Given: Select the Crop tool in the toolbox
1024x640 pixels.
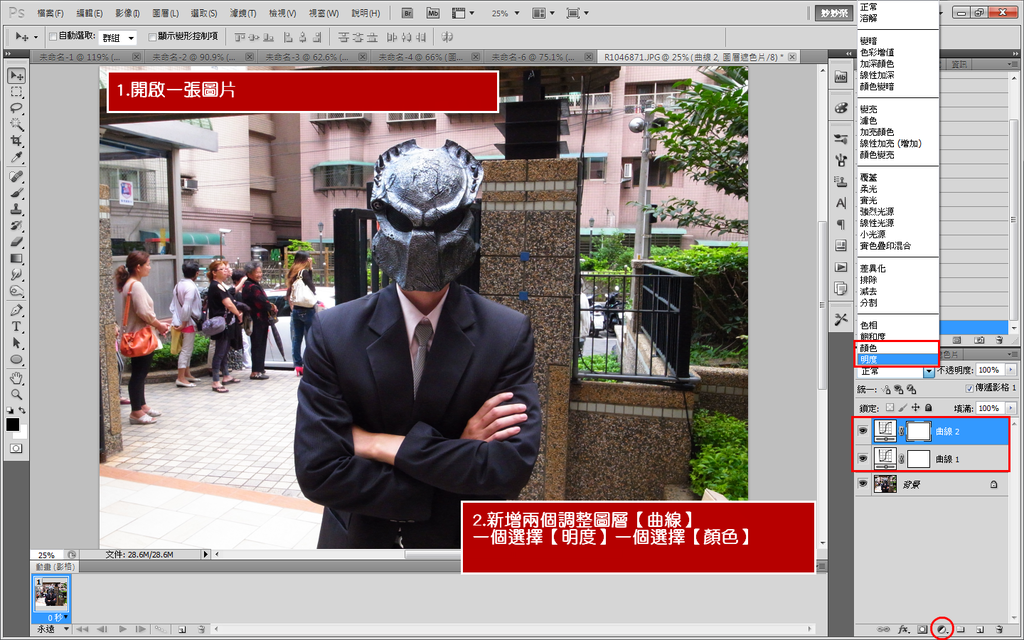Looking at the screenshot, I should click(16, 141).
